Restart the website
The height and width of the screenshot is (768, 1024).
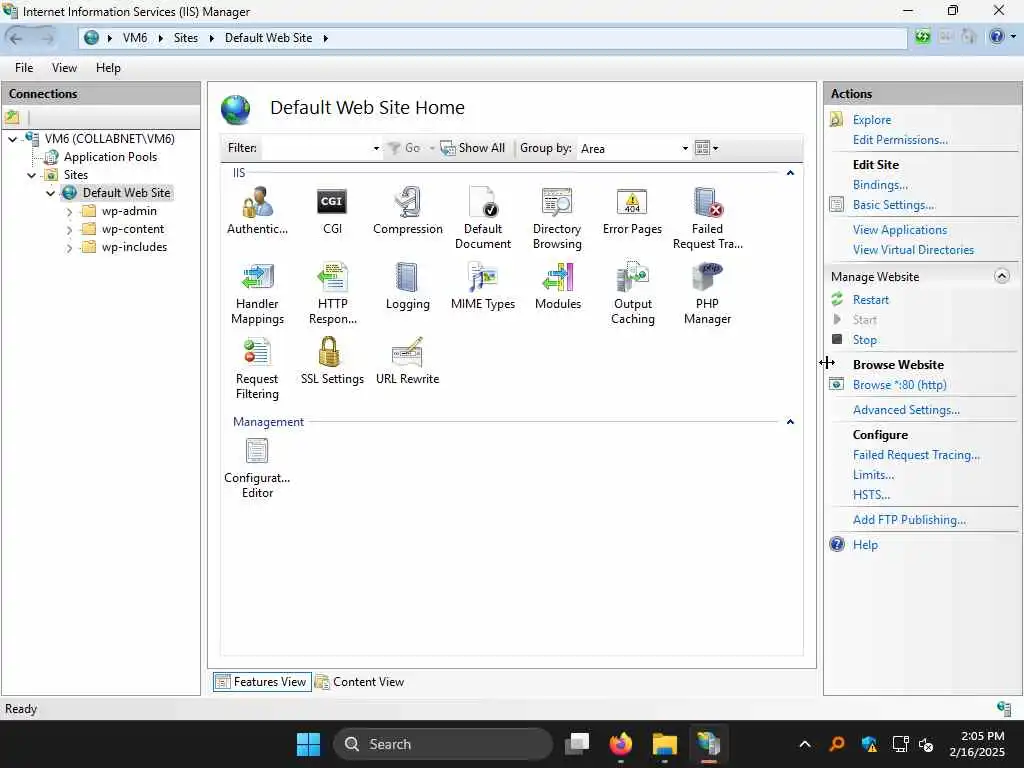tap(871, 300)
